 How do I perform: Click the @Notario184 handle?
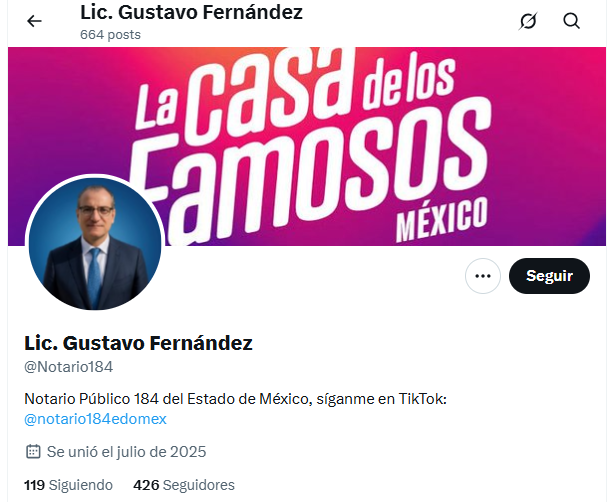pyautogui.click(x=68, y=367)
